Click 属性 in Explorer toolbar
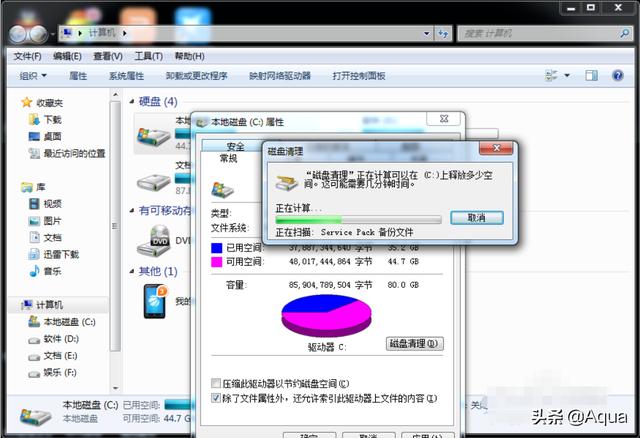This screenshot has height=438, width=640. (x=78, y=76)
